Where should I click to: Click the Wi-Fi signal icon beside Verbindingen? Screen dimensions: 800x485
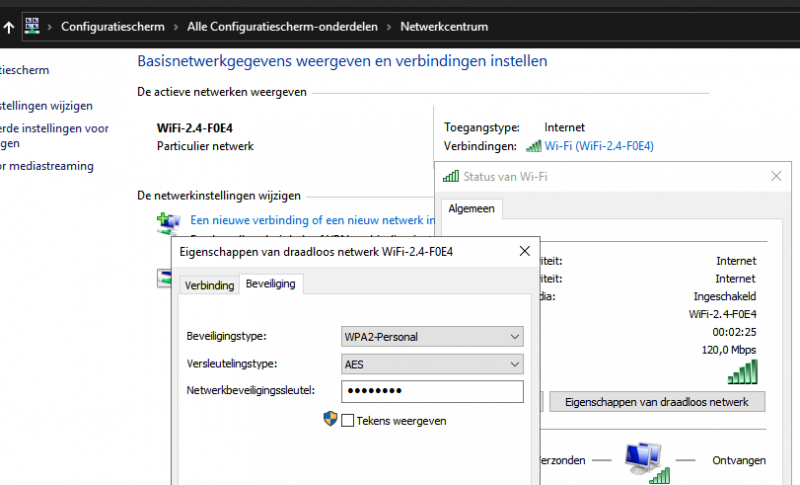point(533,146)
